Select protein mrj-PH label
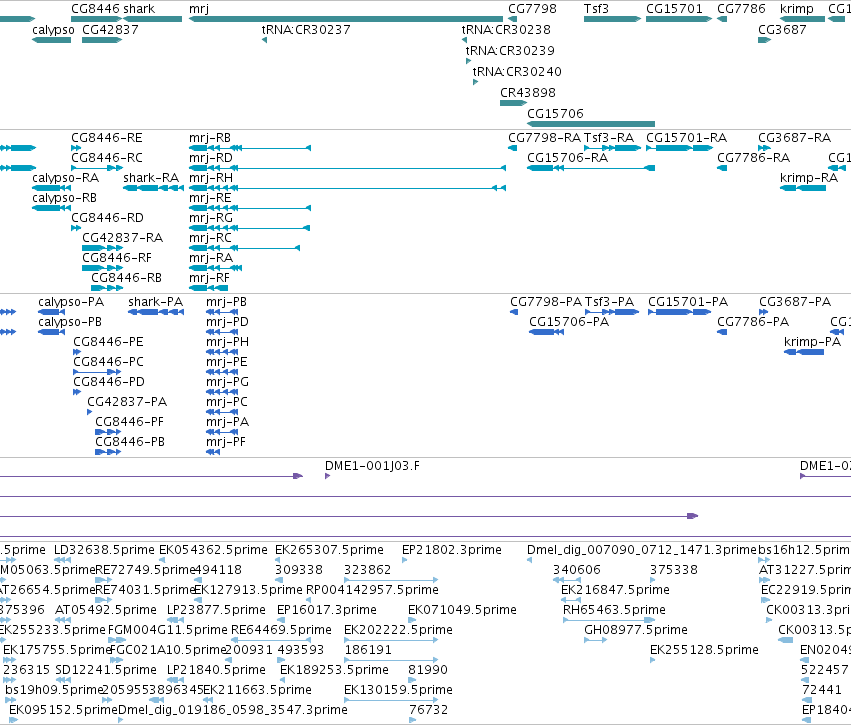Viewport: 851px width, 725px height. [228, 342]
